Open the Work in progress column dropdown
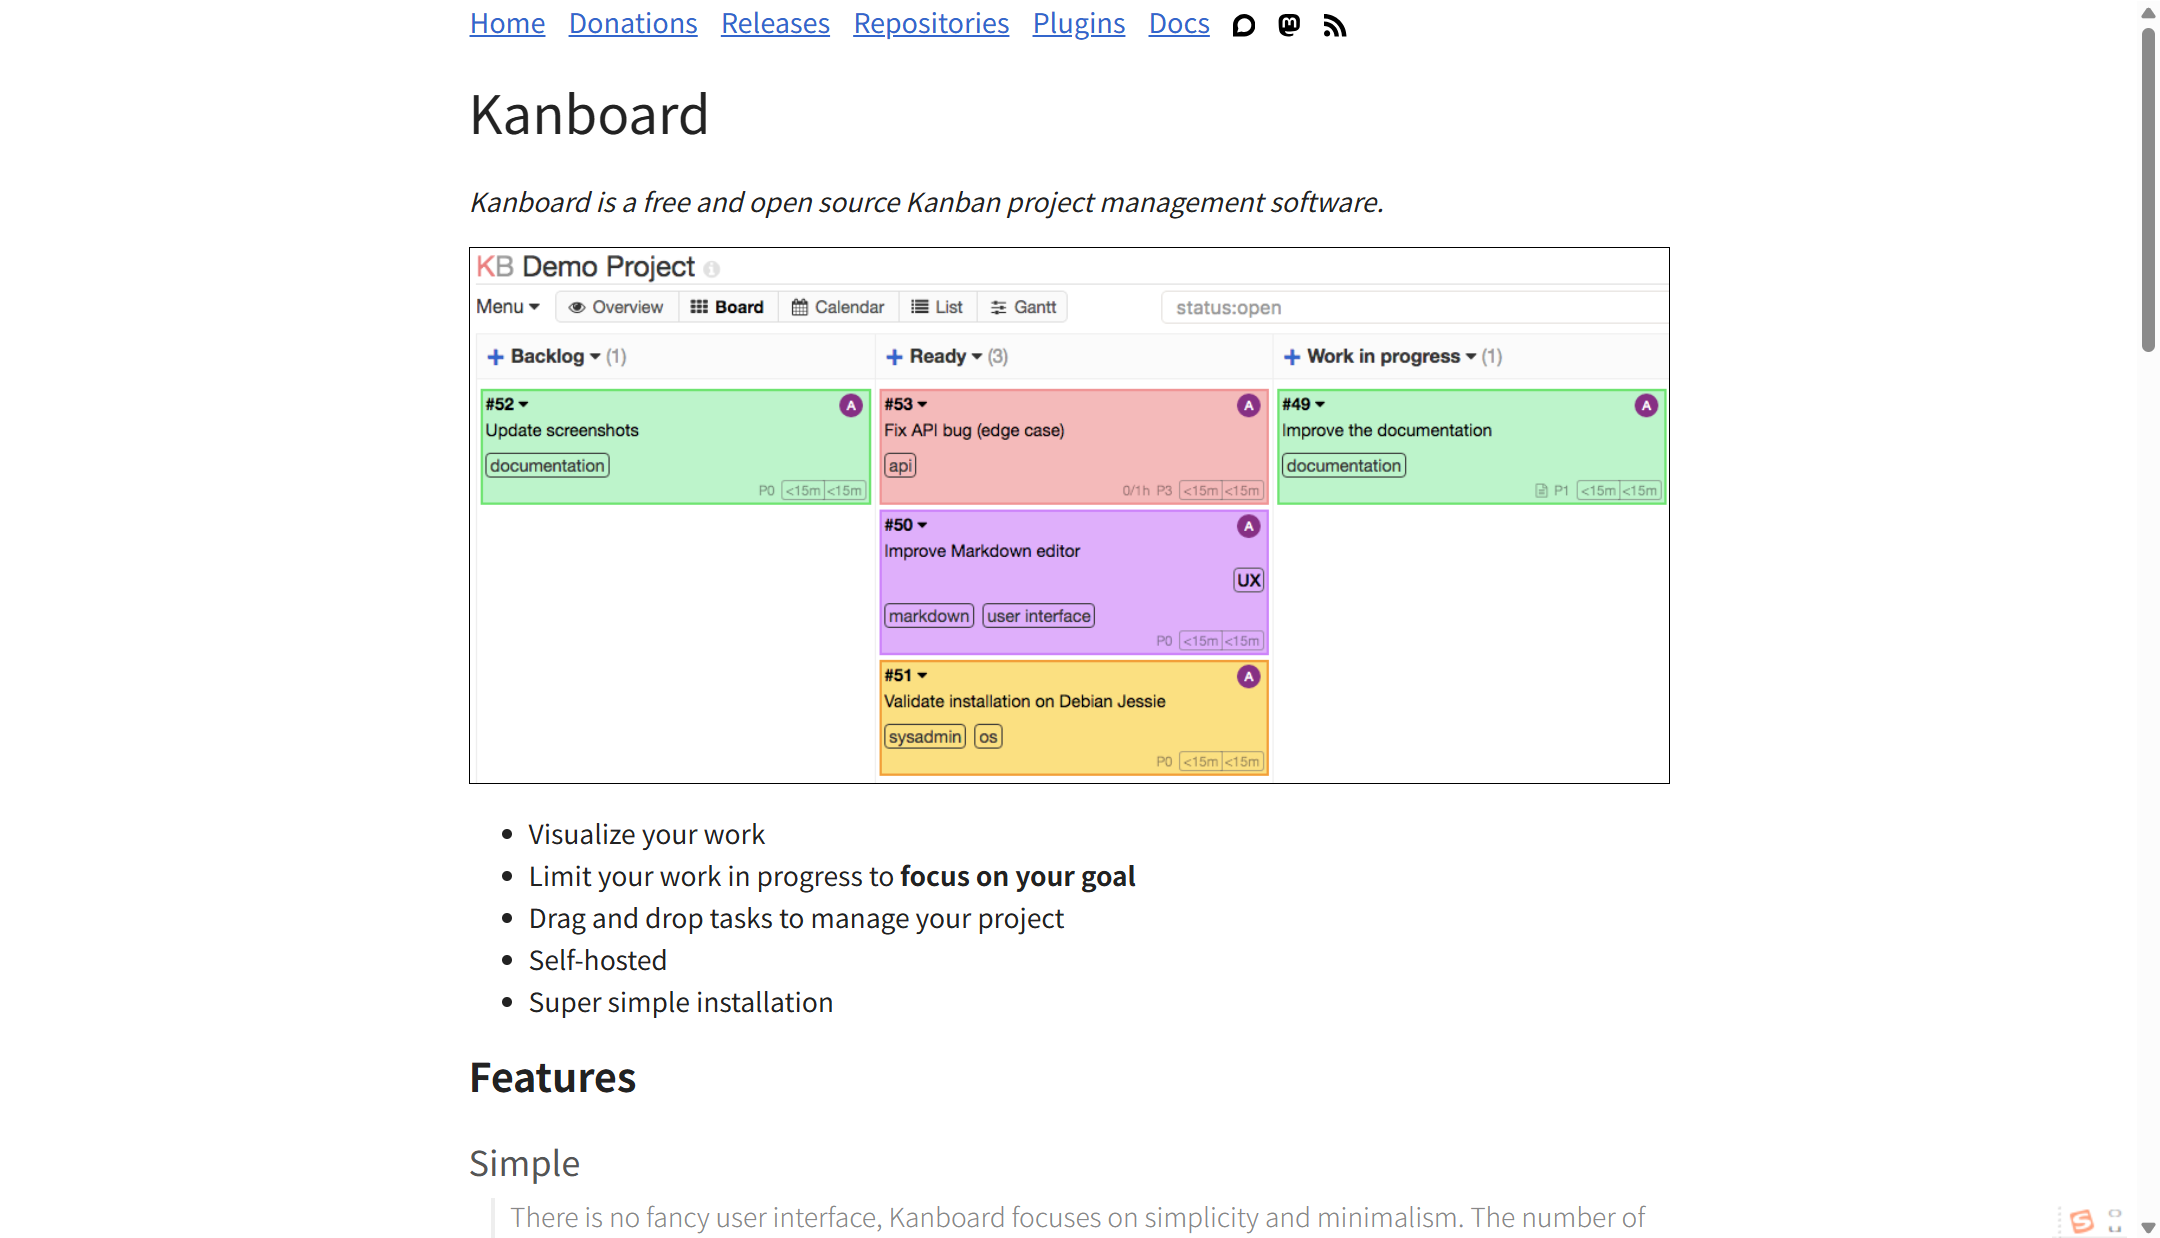 tap(1471, 357)
